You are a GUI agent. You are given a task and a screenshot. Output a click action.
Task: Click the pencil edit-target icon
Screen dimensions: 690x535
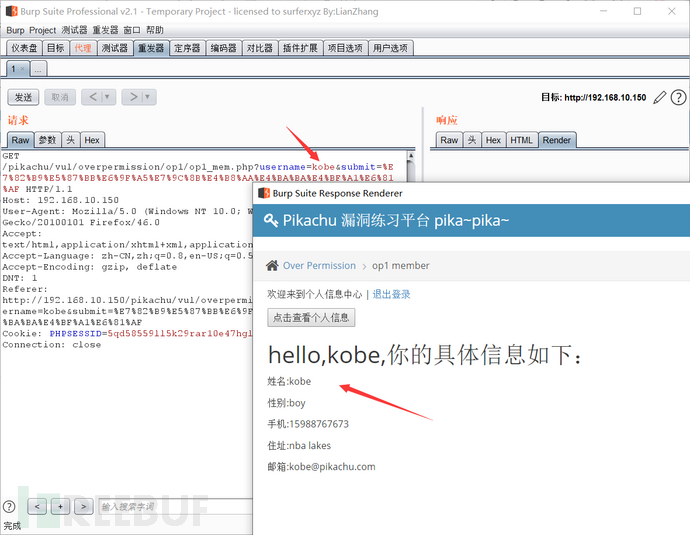pyautogui.click(x=659, y=97)
